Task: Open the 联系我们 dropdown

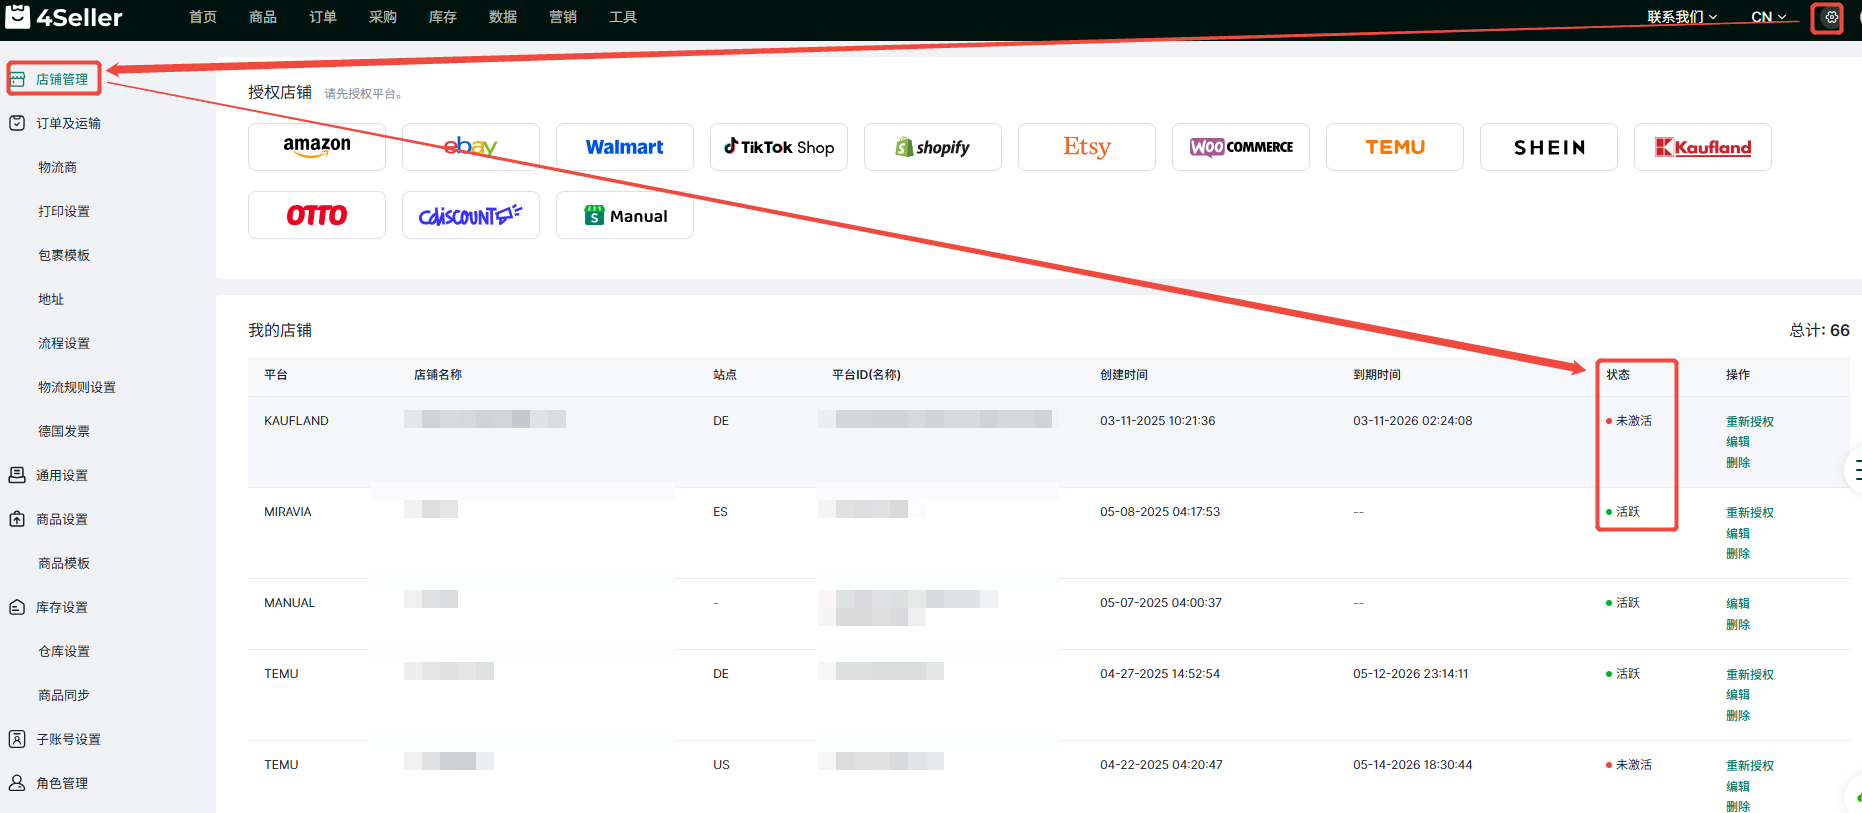Action: point(1682,17)
